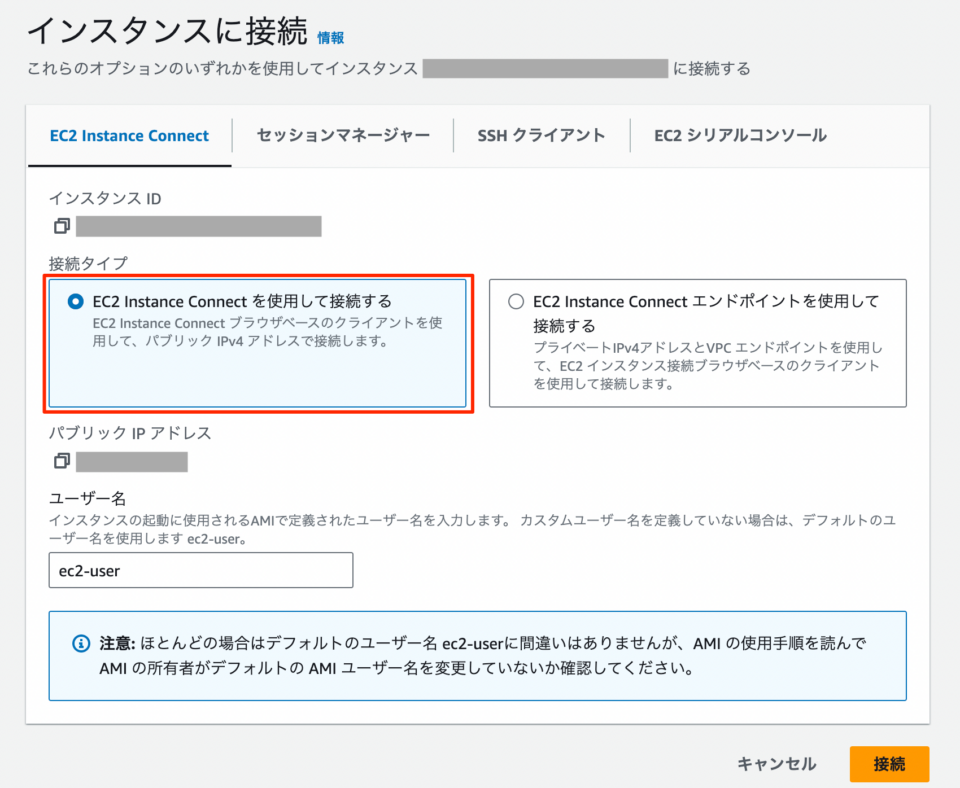Viewport: 960px width, 788px height.
Task: Open the EC2 シリアルコンソール tab
Action: click(740, 136)
